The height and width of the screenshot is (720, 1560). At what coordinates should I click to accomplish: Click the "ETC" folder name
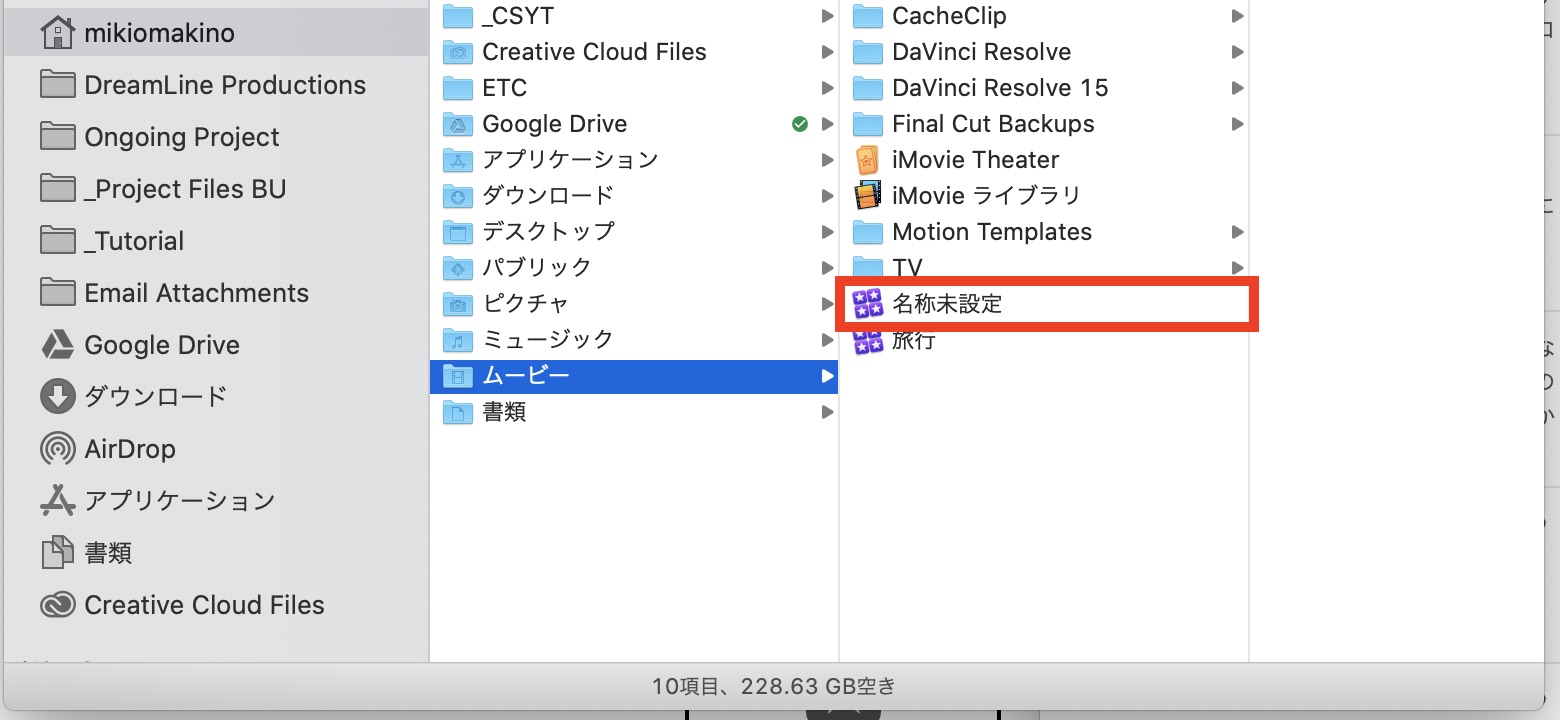504,88
